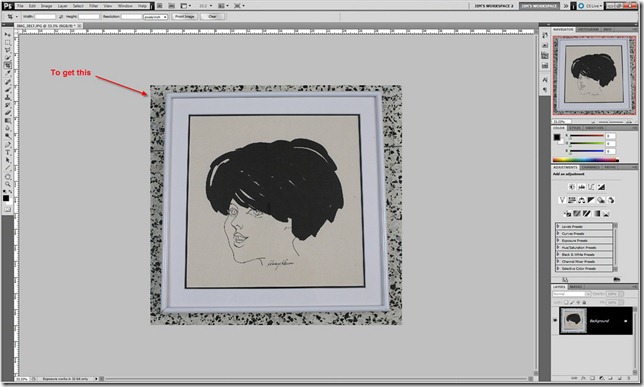This screenshot has height=387, width=644.
Task: Open the Image menu
Action: [46, 6]
